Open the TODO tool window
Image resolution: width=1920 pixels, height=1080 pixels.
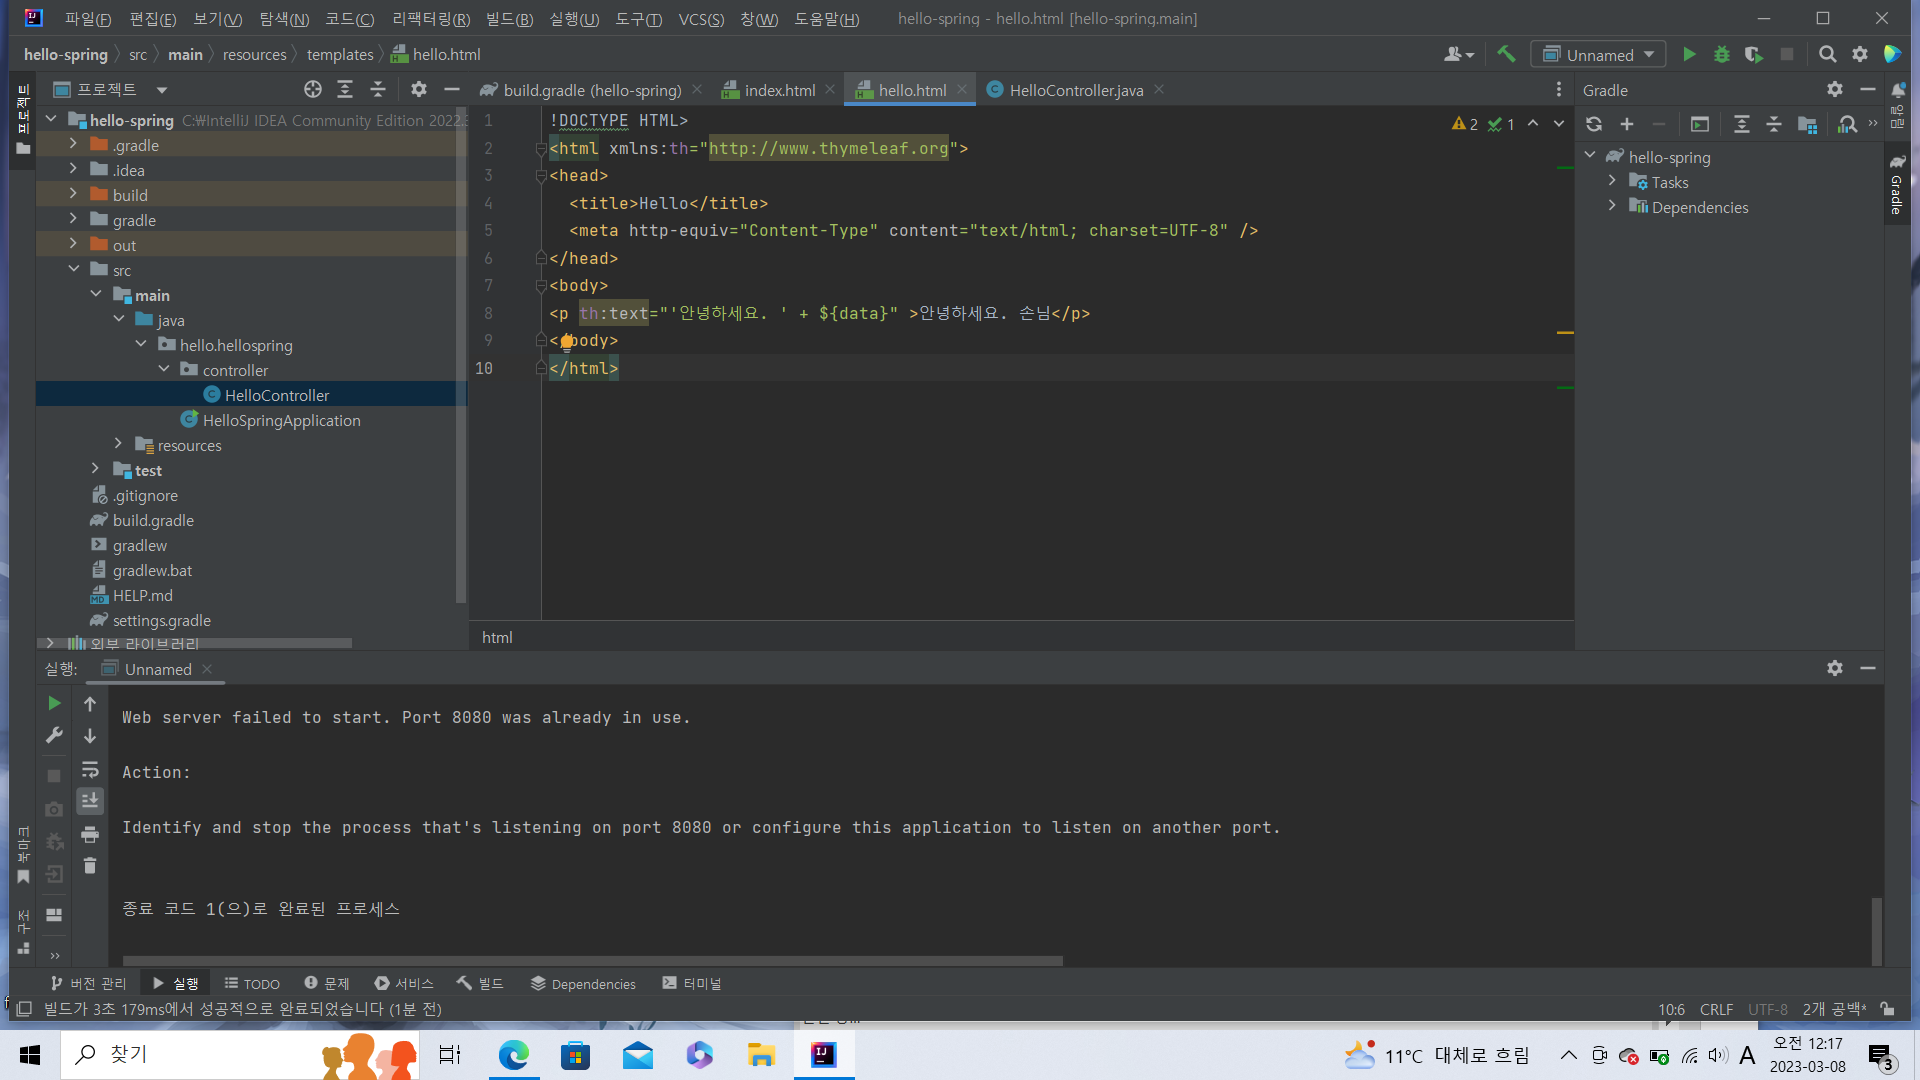252,984
